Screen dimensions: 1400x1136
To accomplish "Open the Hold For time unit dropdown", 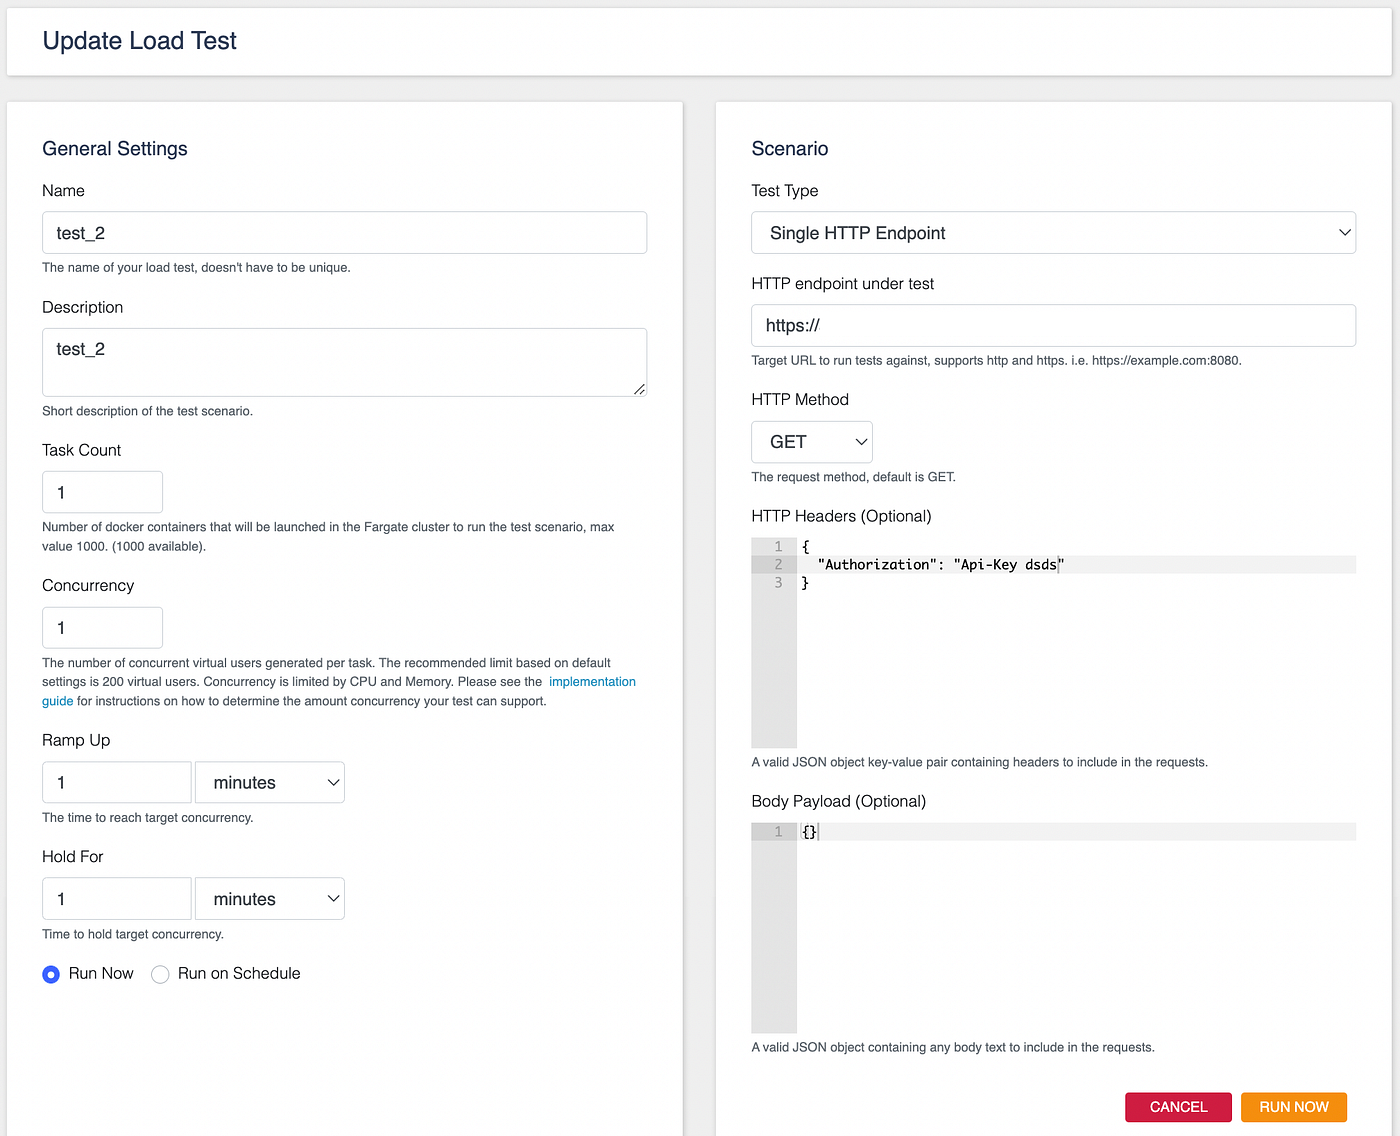I will coord(269,898).
